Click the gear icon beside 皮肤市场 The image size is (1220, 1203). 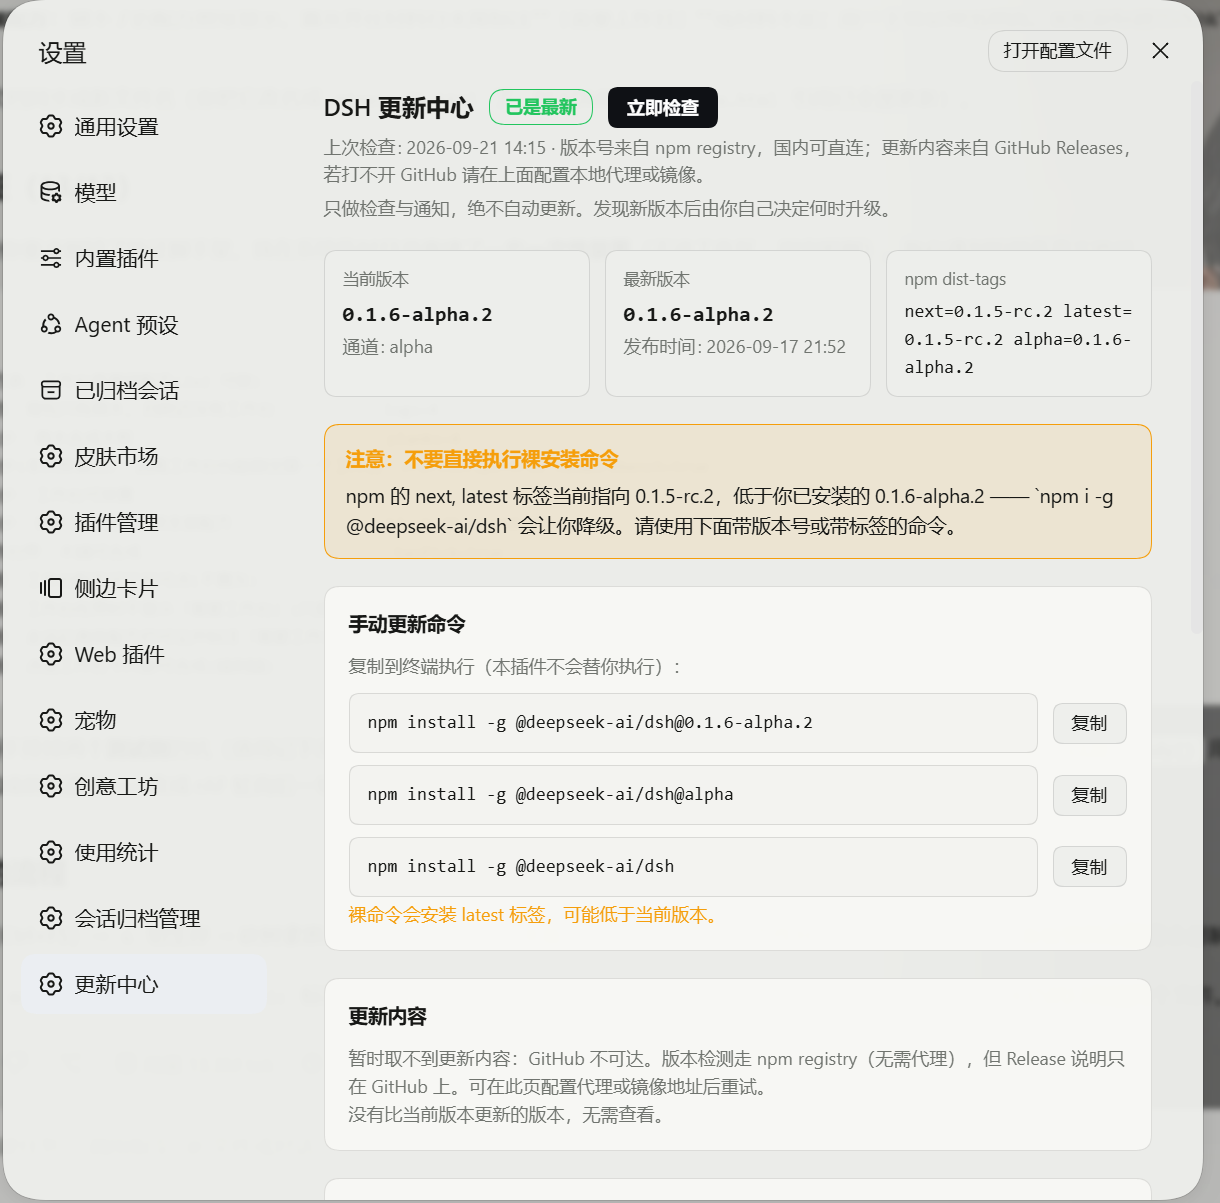51,456
